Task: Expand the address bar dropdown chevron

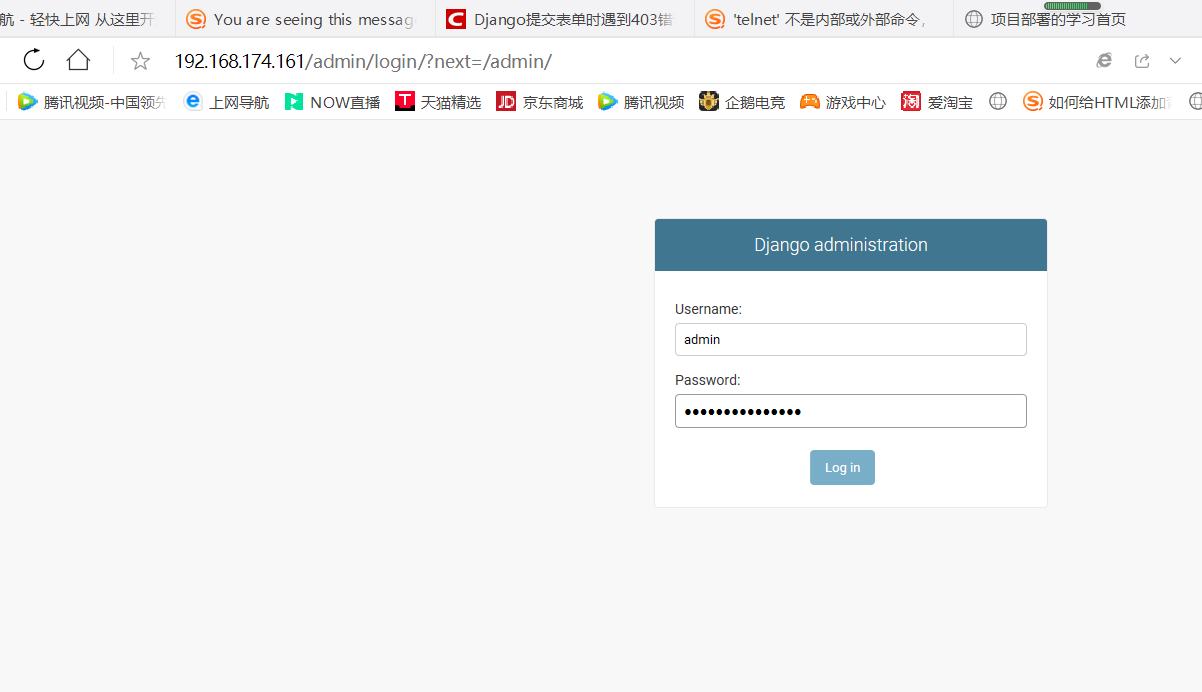Action: pos(1176,61)
